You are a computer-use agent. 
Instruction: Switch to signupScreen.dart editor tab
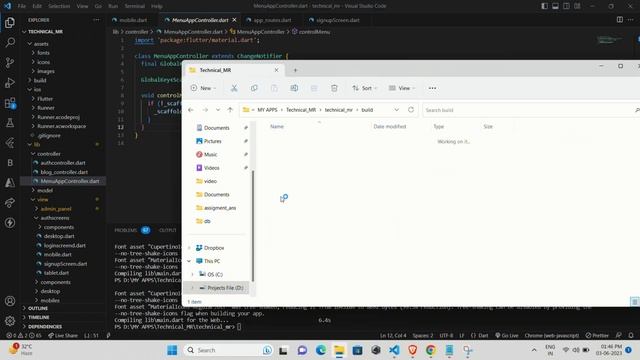coord(337,20)
